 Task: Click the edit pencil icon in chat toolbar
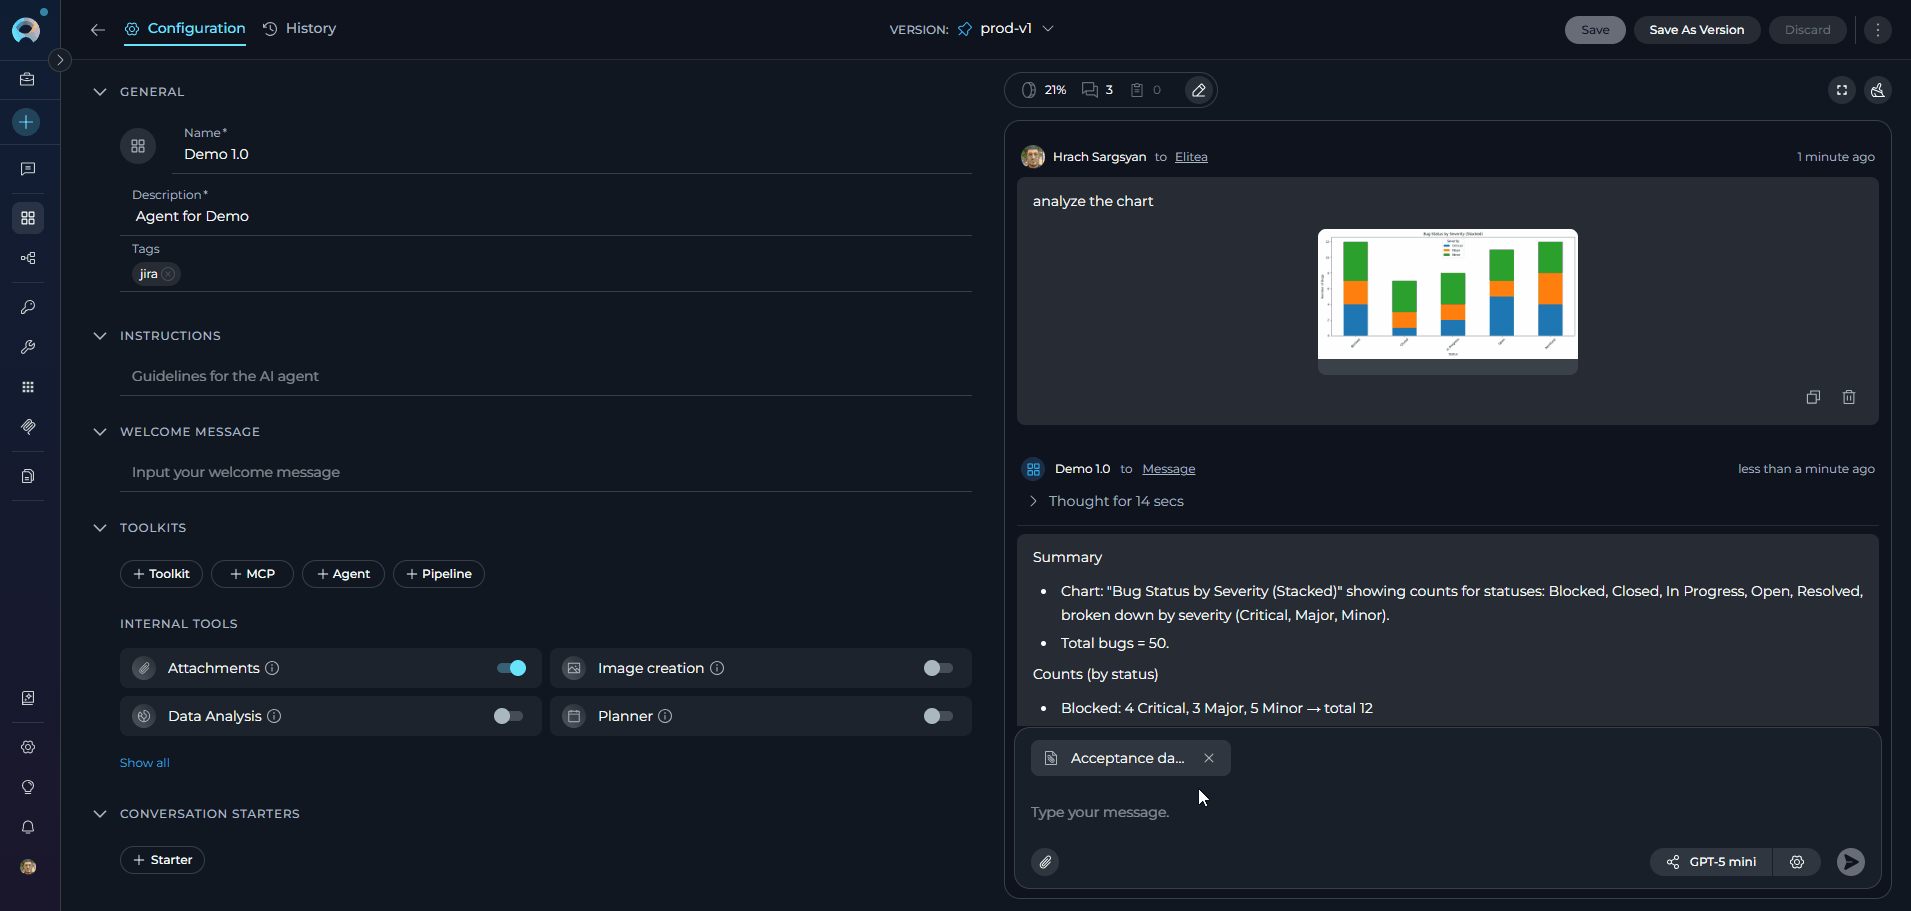click(x=1198, y=90)
